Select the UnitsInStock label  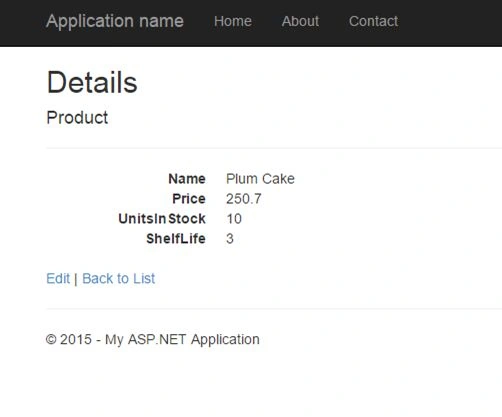[x=162, y=219]
